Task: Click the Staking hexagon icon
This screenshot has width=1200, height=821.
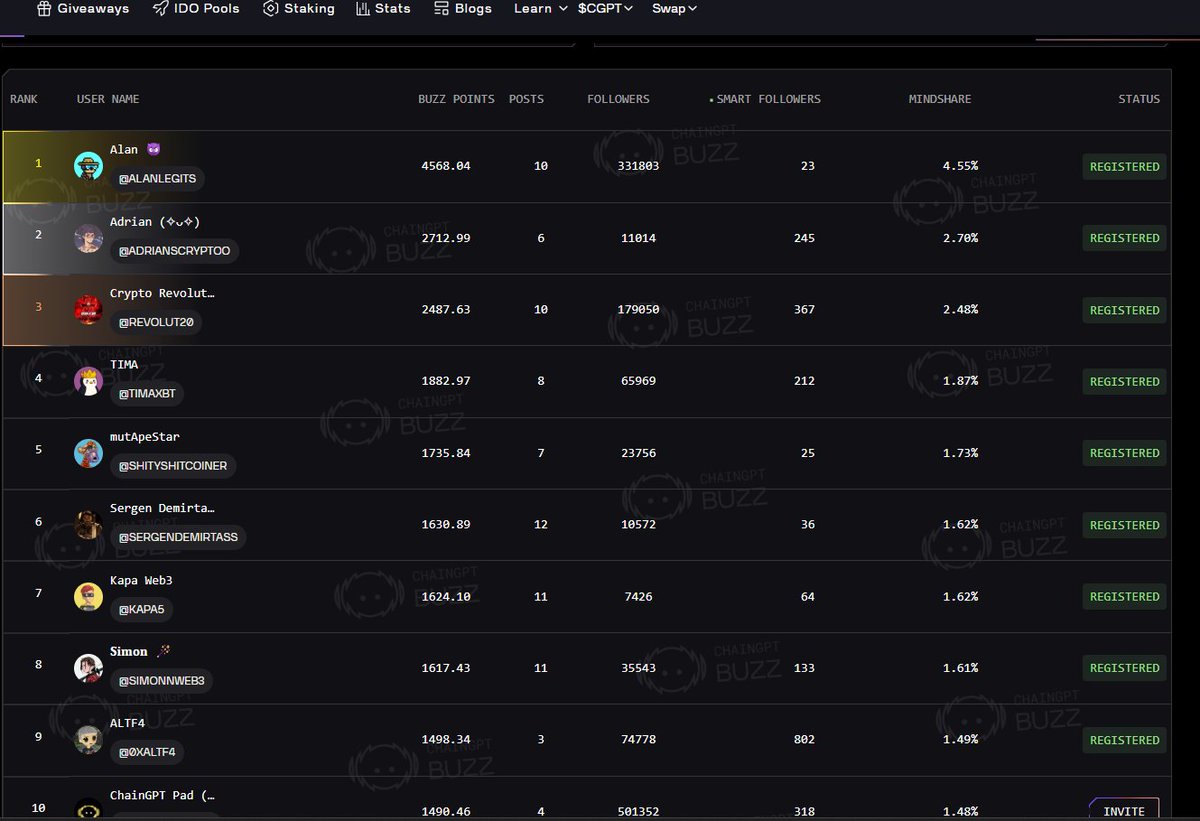Action: (x=271, y=8)
